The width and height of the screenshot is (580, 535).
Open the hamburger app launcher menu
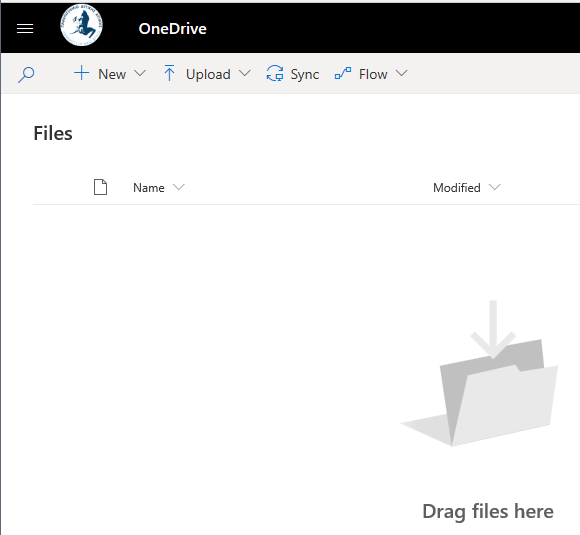[x=25, y=28]
